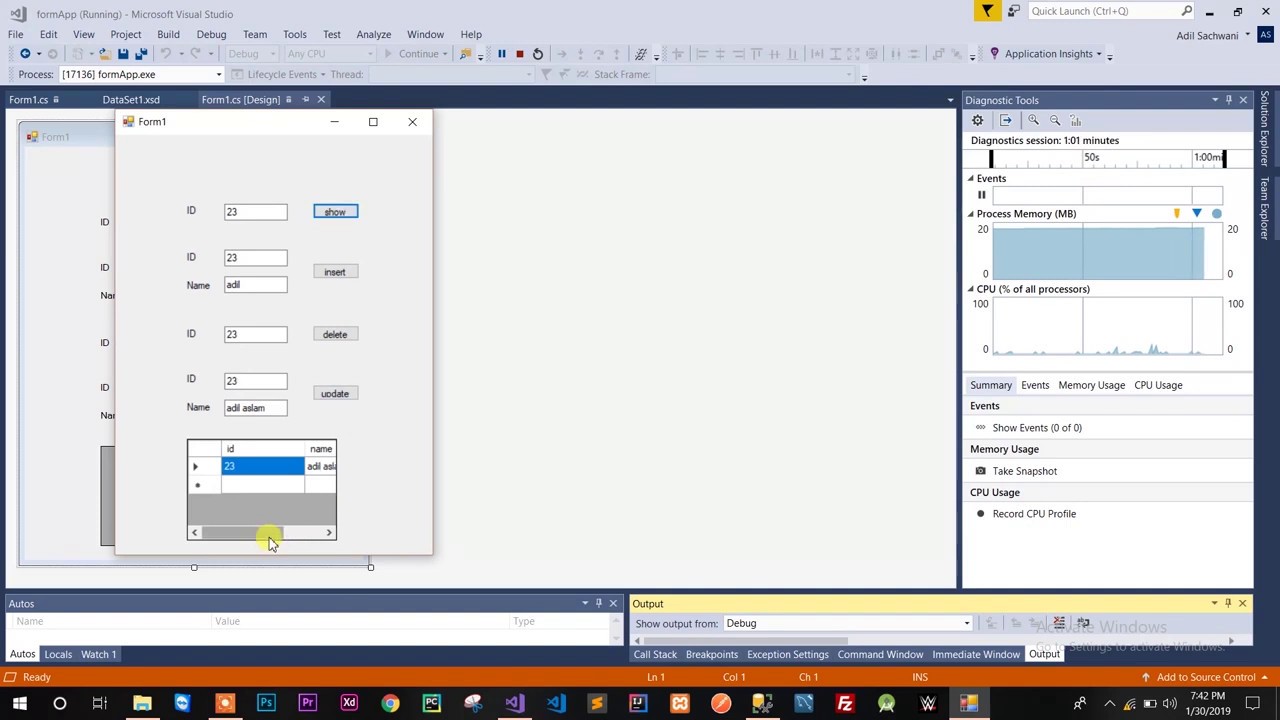The width and height of the screenshot is (1280, 720).
Task: Collapse the CPU (% of all processors) section
Action: click(970, 289)
